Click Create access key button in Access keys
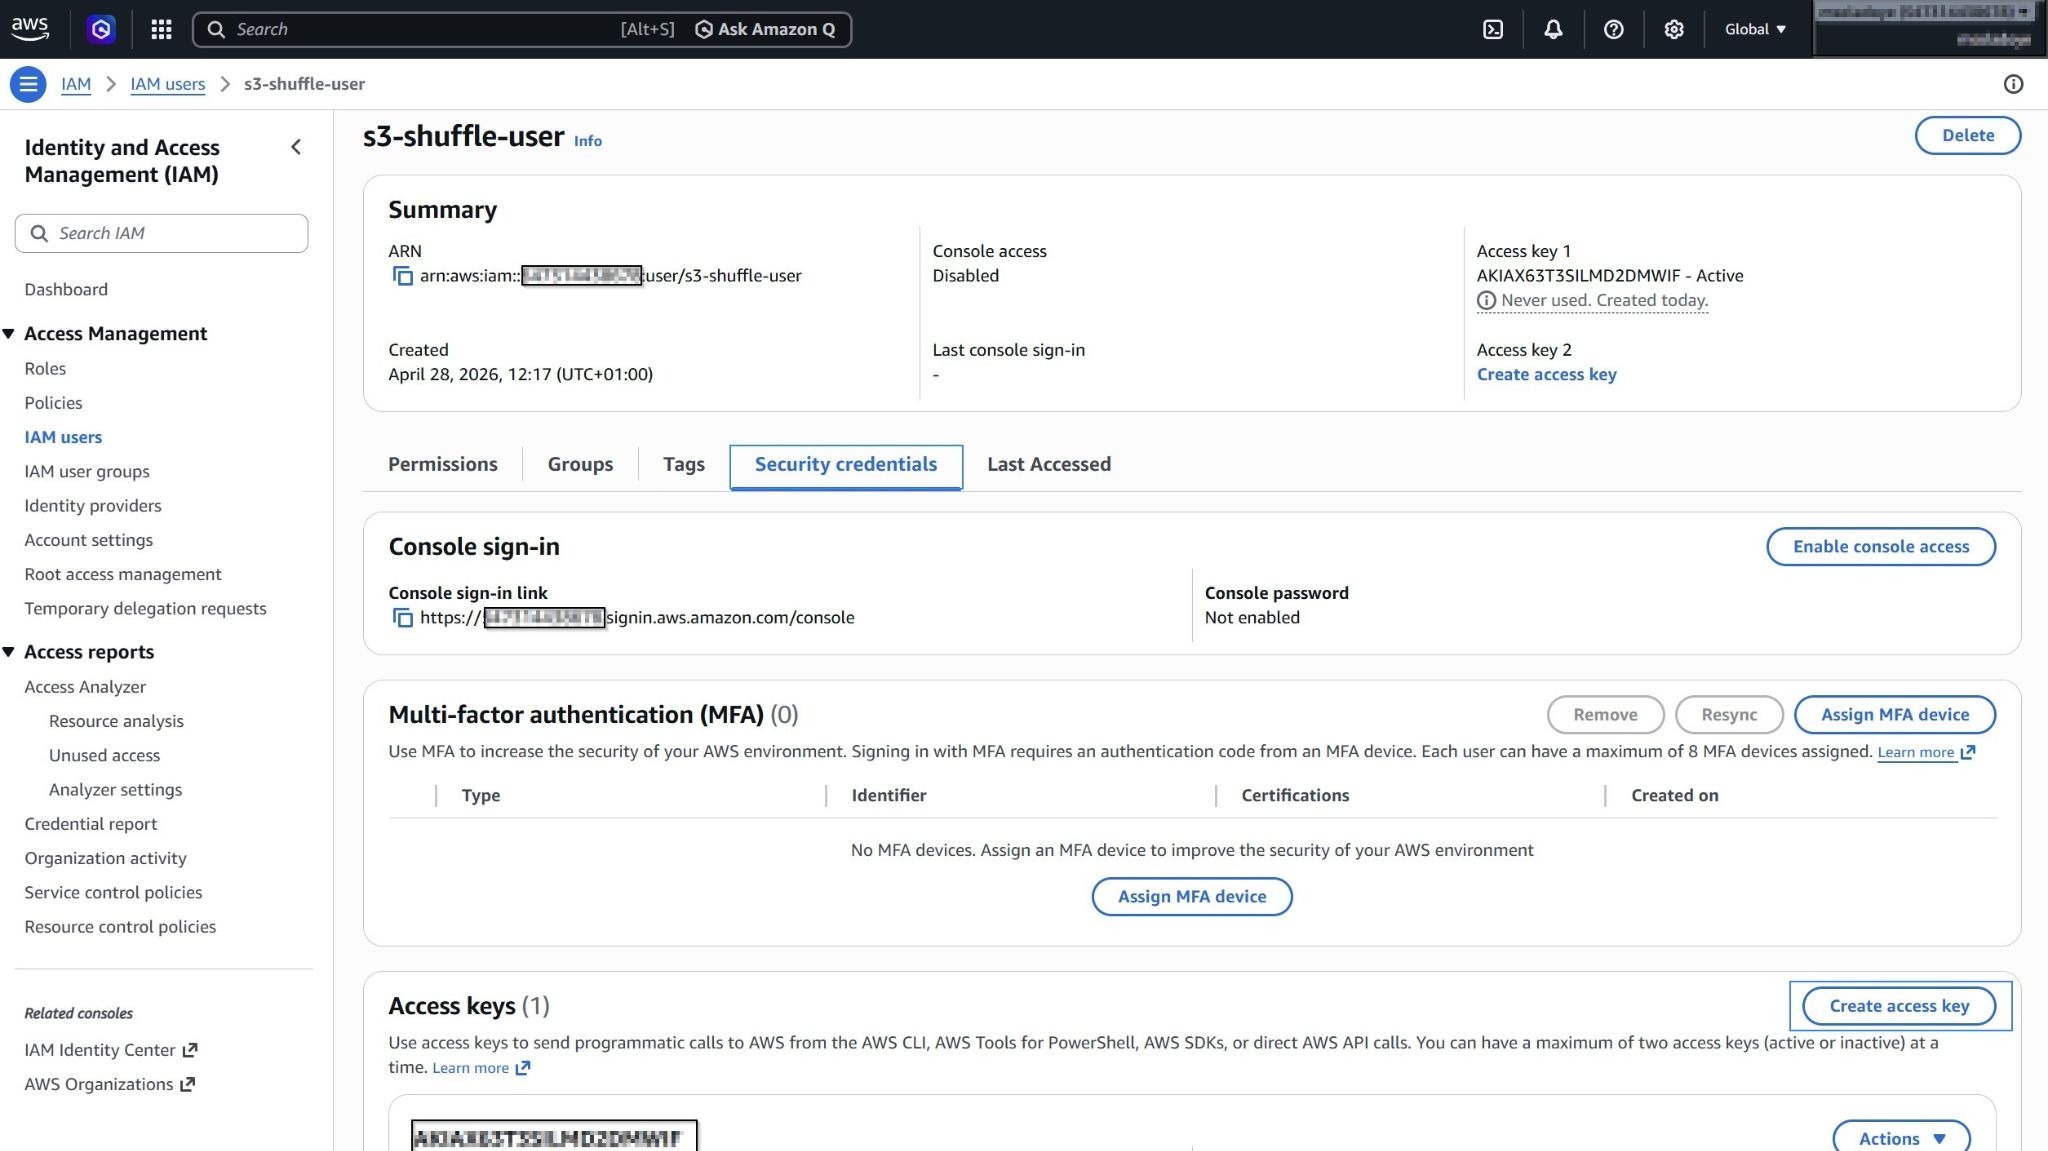 click(1898, 1005)
